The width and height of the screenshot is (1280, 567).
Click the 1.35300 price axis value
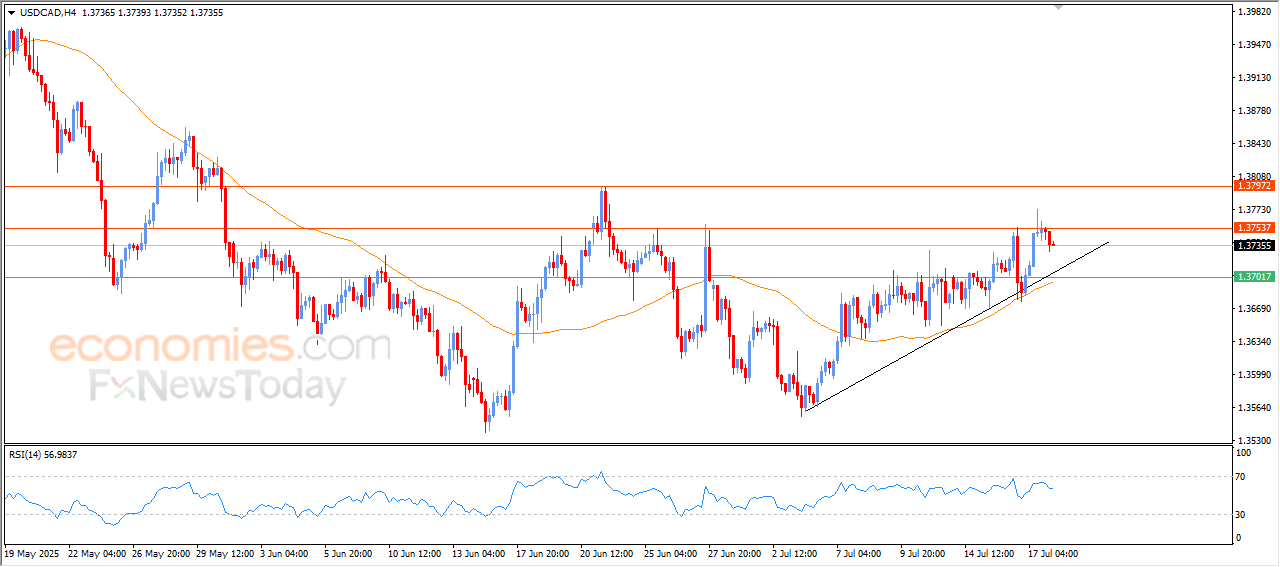click(x=1253, y=440)
